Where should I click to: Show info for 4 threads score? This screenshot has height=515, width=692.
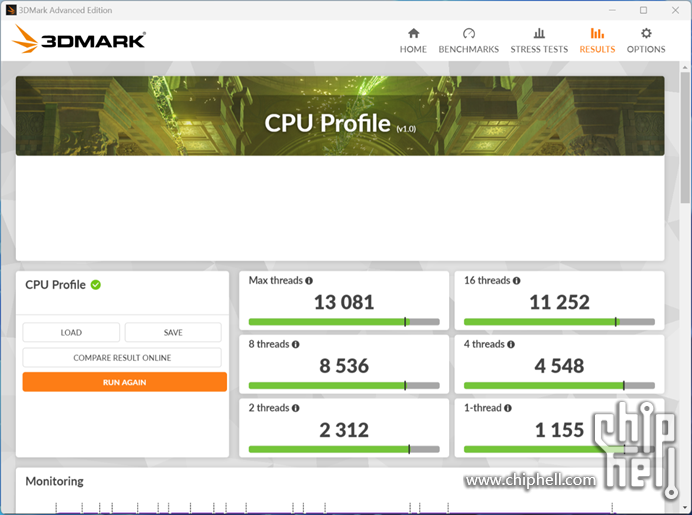coord(511,344)
